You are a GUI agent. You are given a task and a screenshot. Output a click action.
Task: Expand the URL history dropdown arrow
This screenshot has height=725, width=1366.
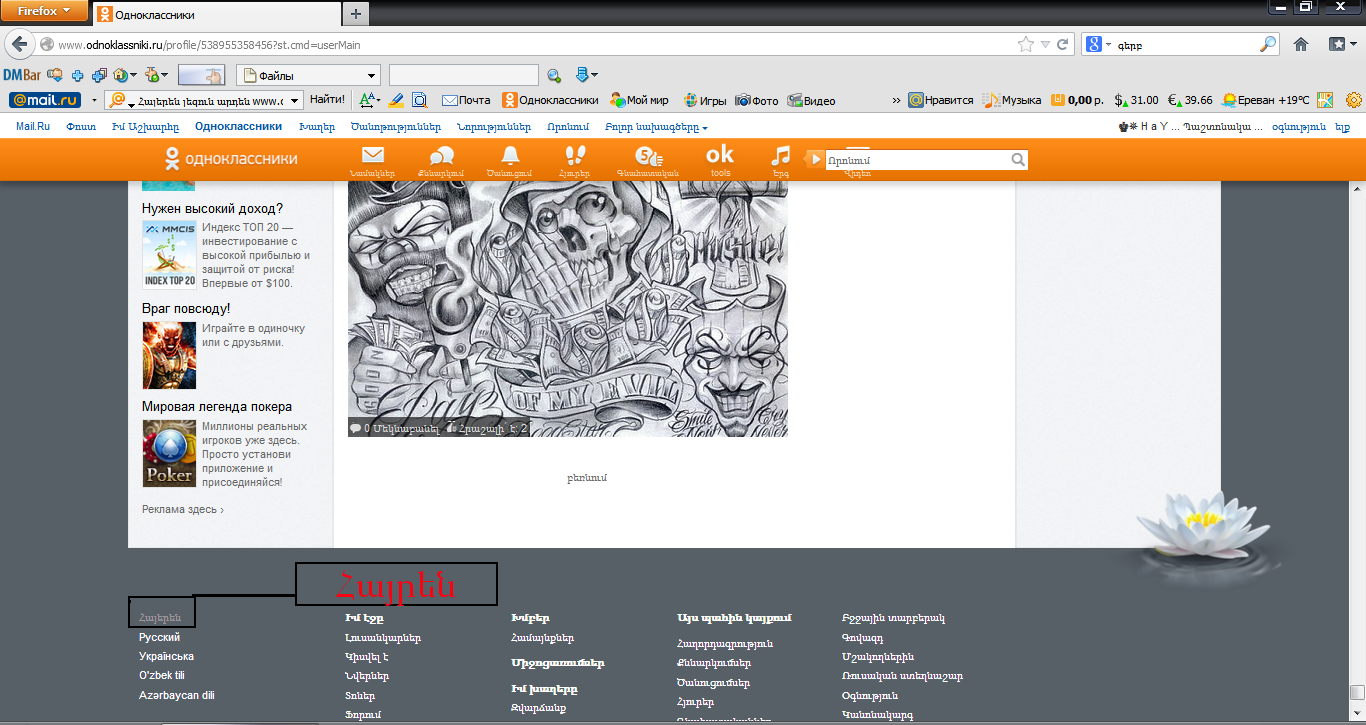pos(1045,44)
